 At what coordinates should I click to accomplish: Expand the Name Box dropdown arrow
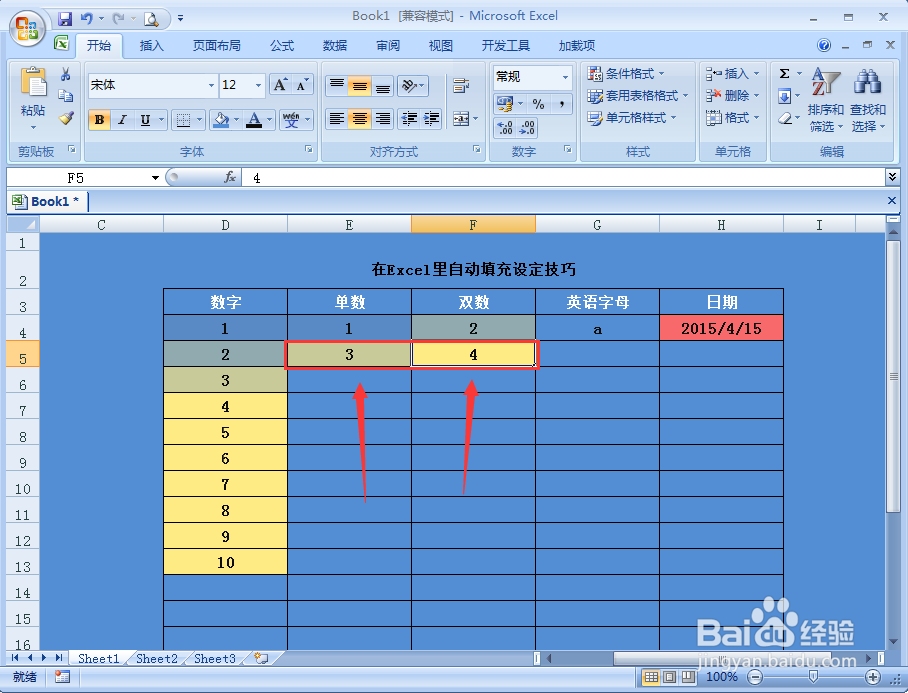tap(155, 178)
